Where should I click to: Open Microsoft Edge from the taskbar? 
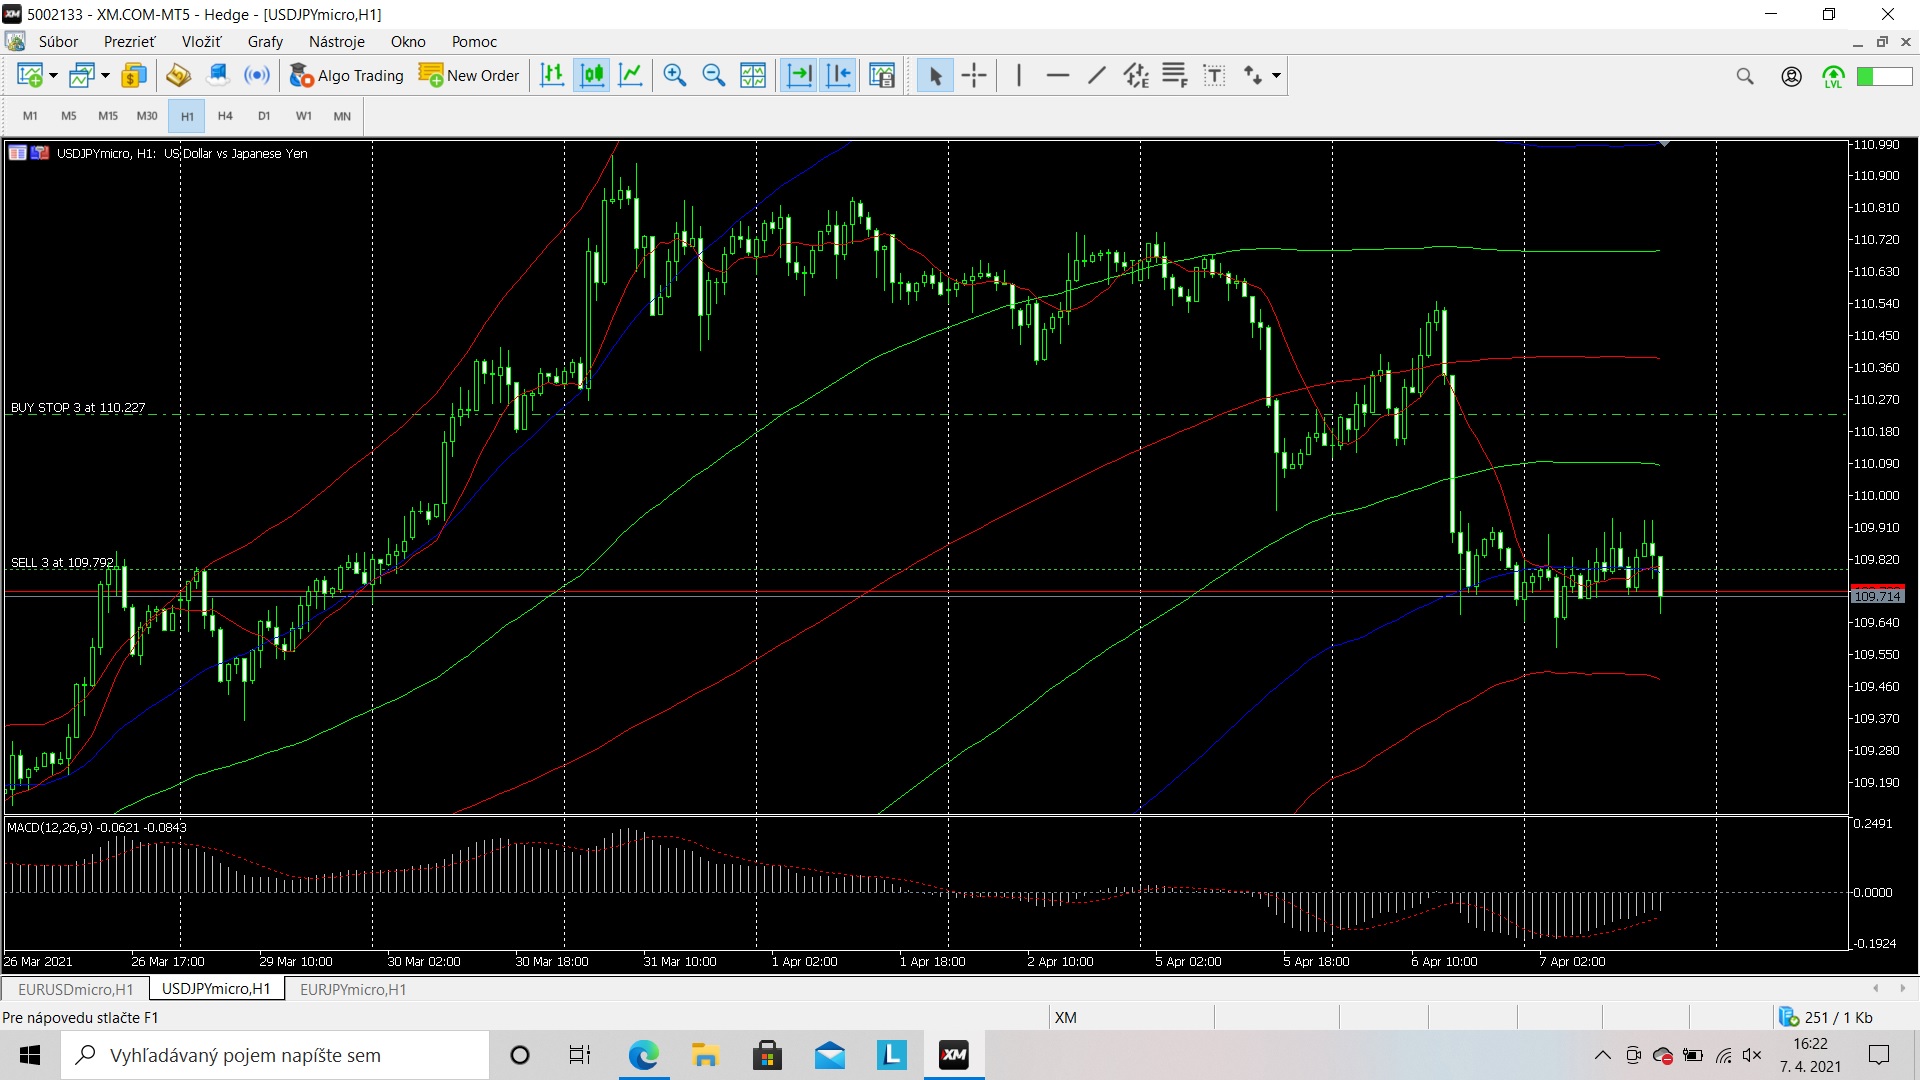(x=643, y=1055)
